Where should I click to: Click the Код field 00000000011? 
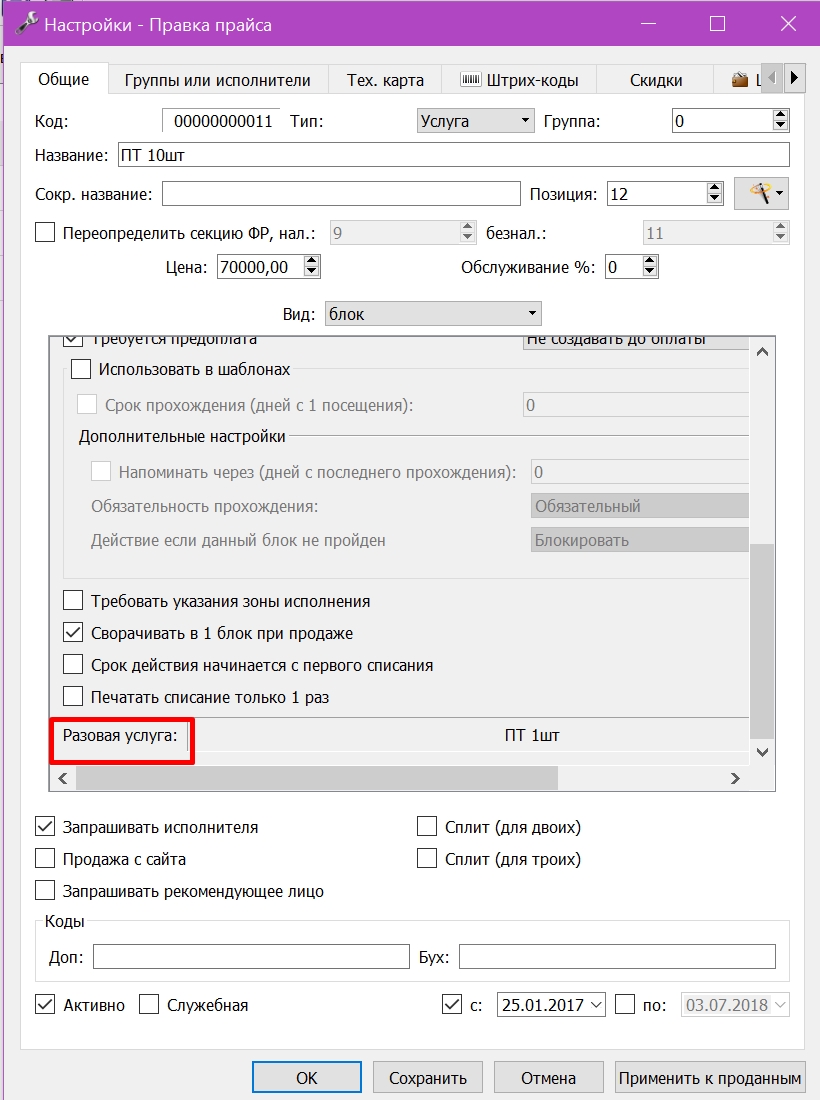[221, 121]
